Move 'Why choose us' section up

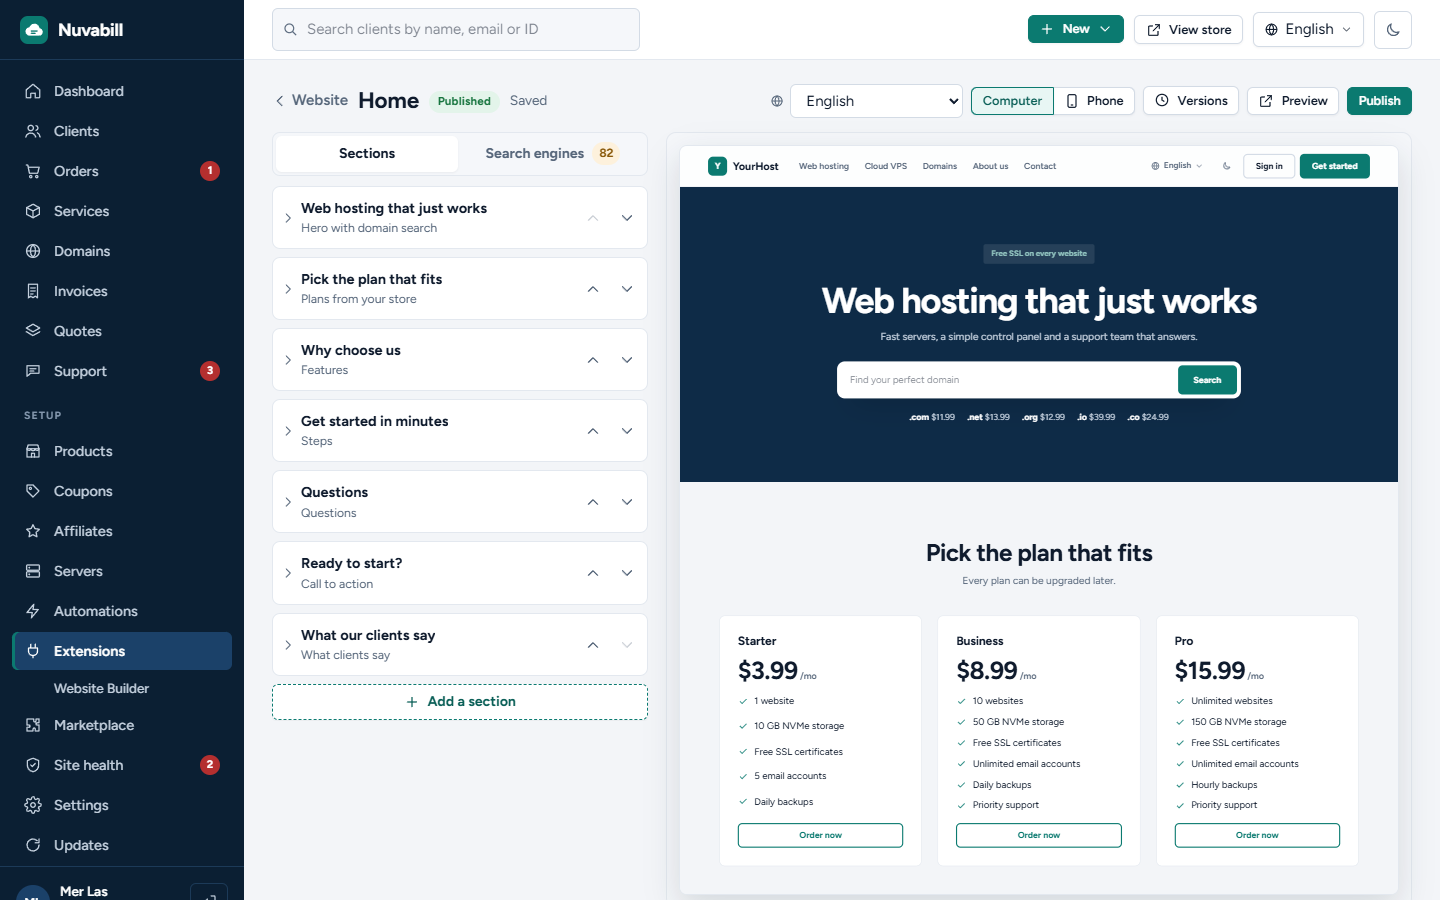point(593,360)
